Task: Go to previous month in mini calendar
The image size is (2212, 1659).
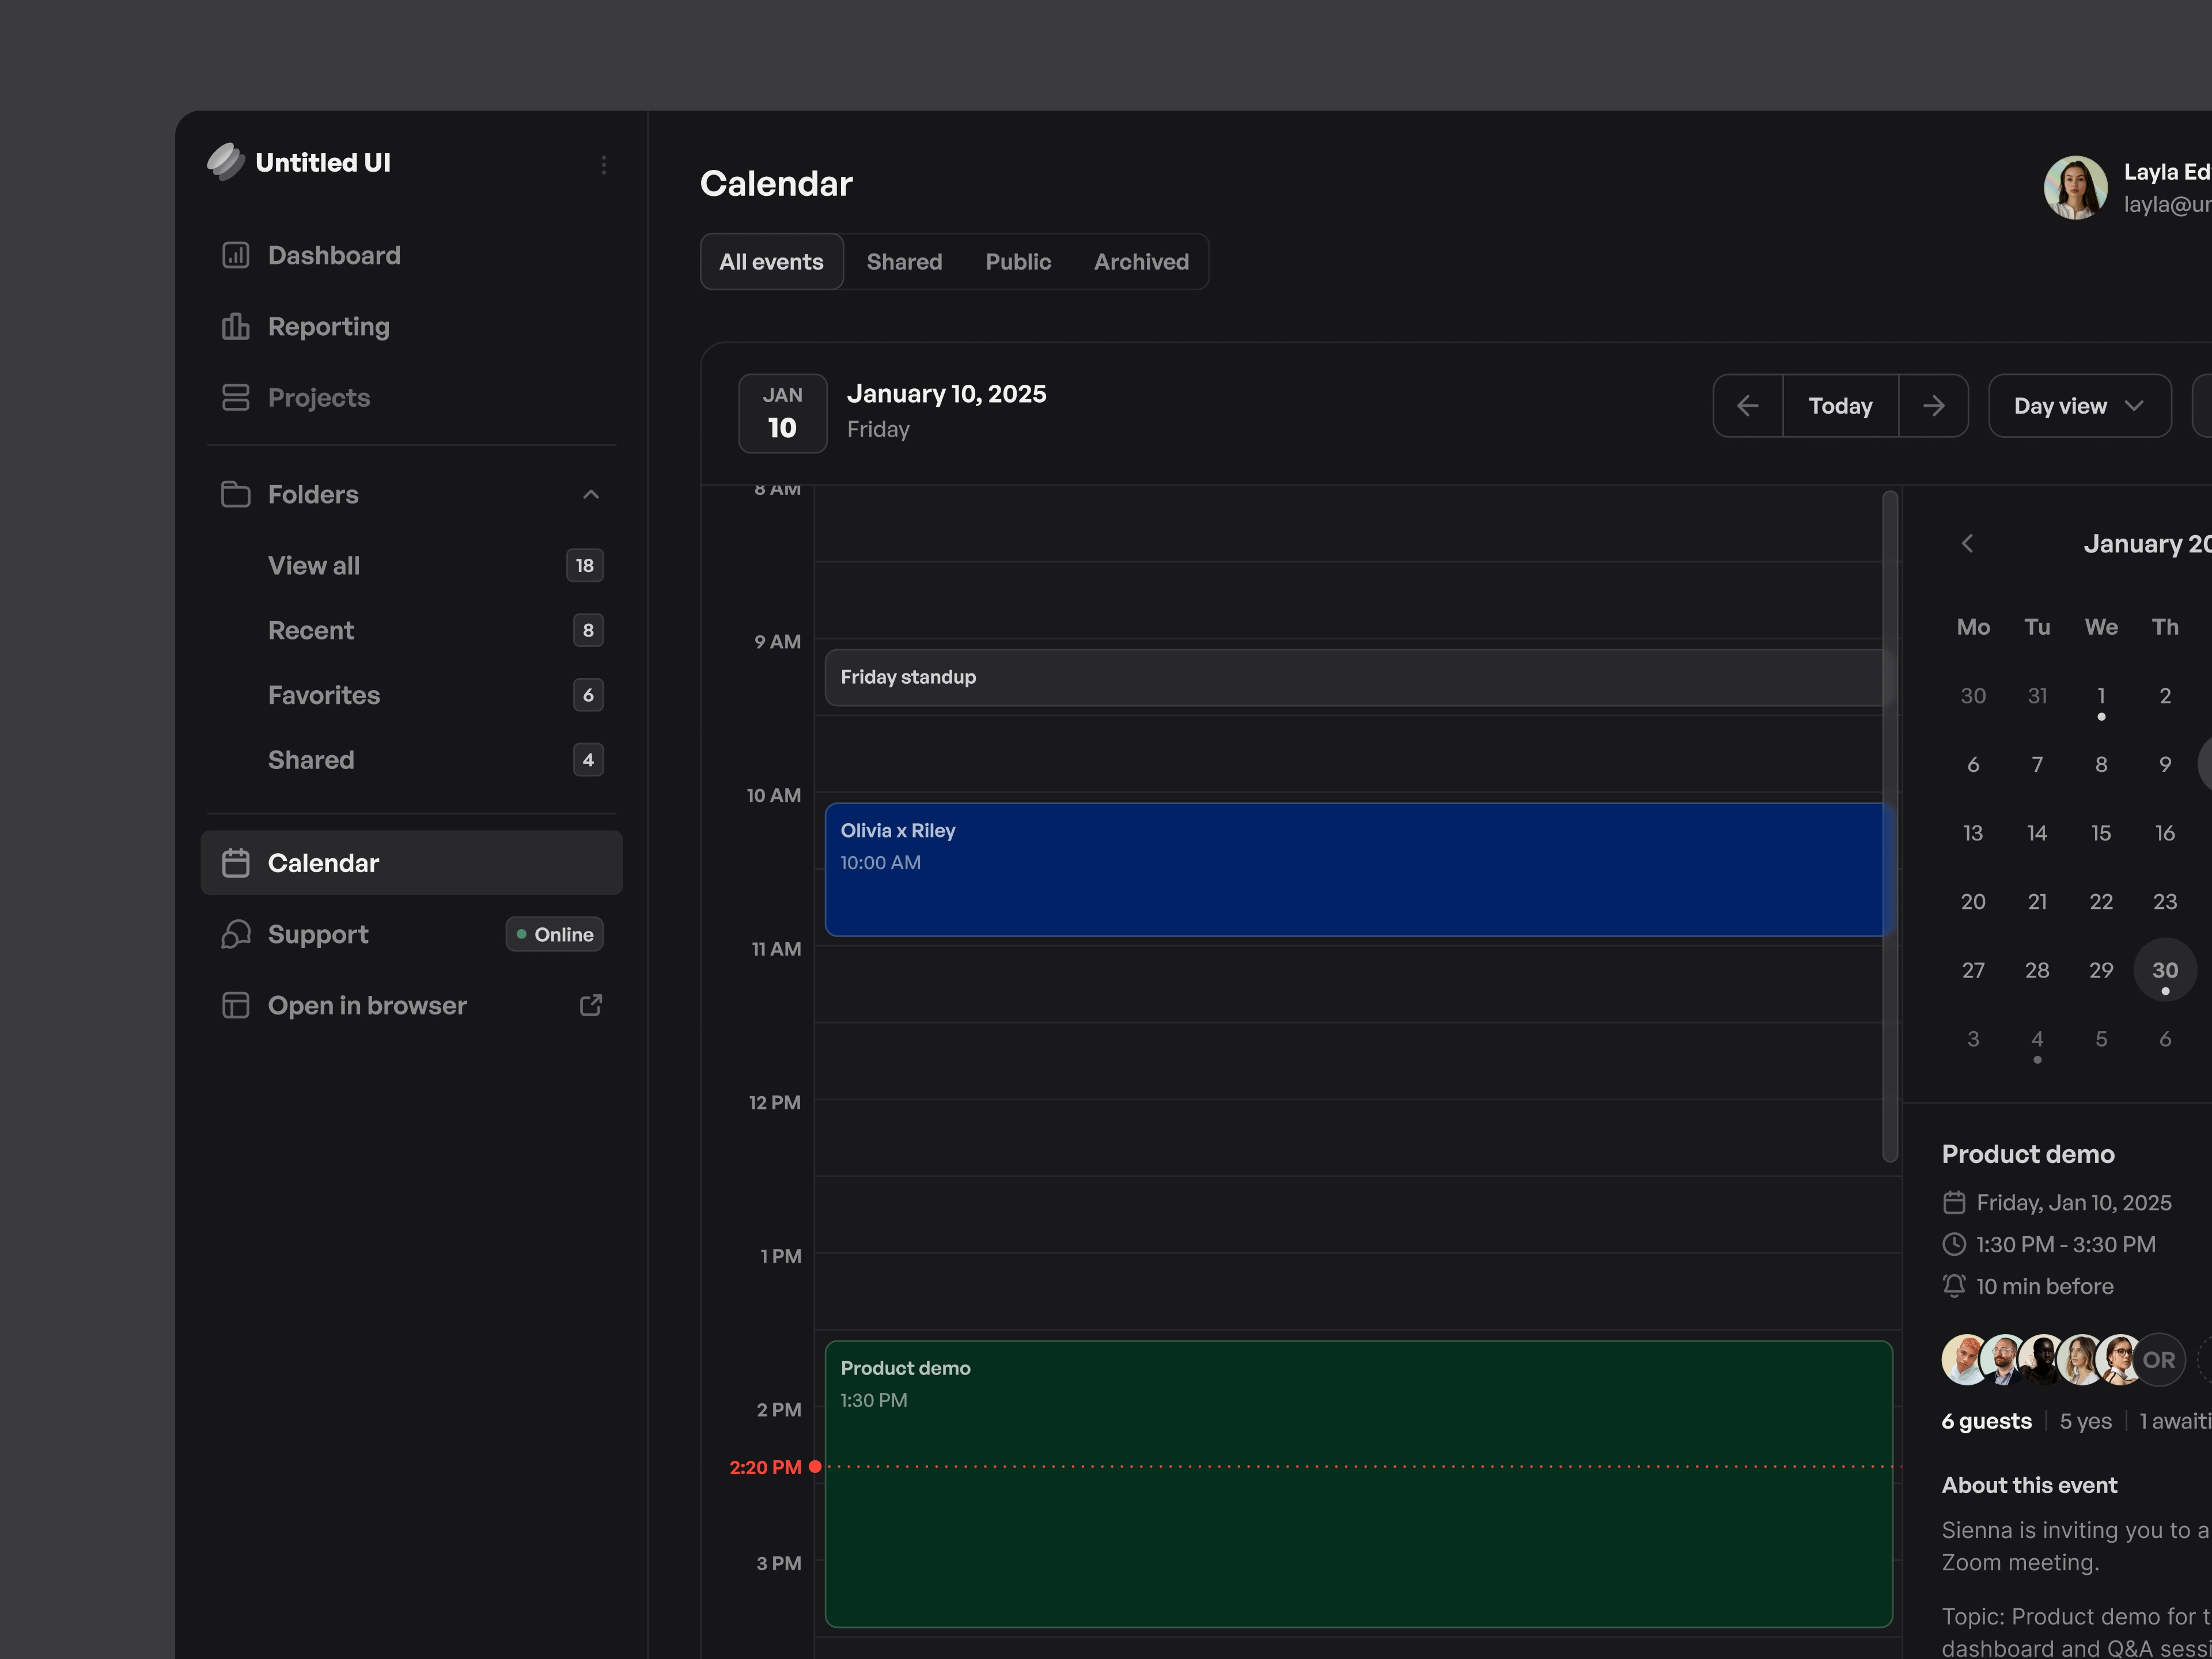Action: 1967,543
